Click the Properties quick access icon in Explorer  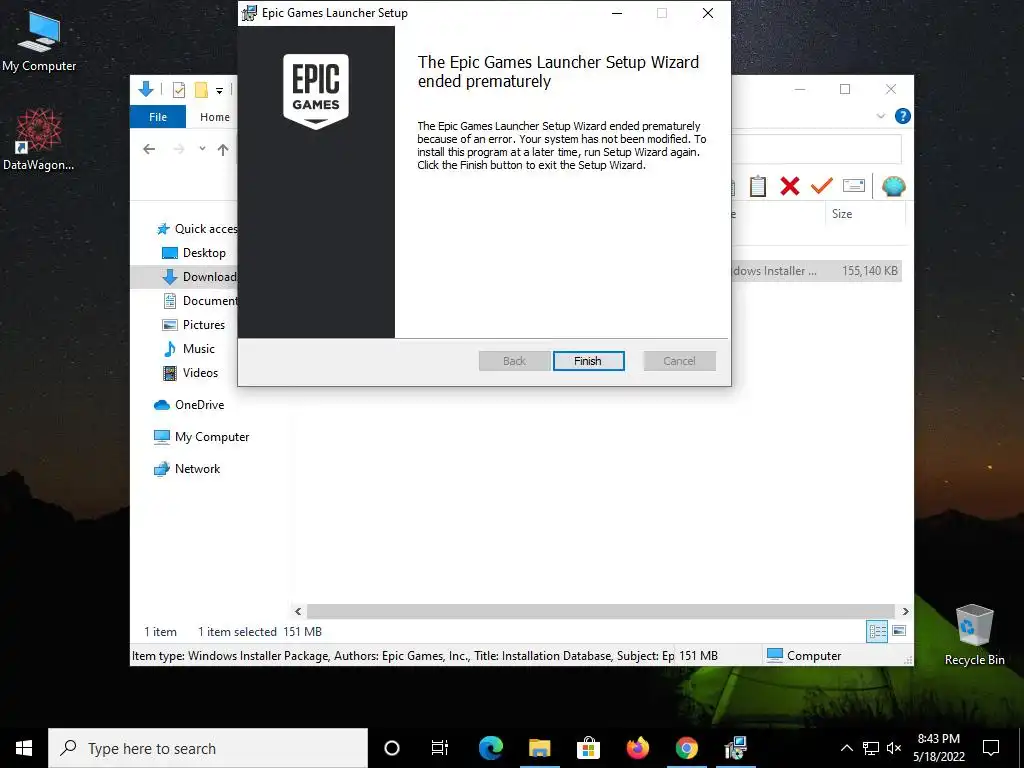pos(178,89)
